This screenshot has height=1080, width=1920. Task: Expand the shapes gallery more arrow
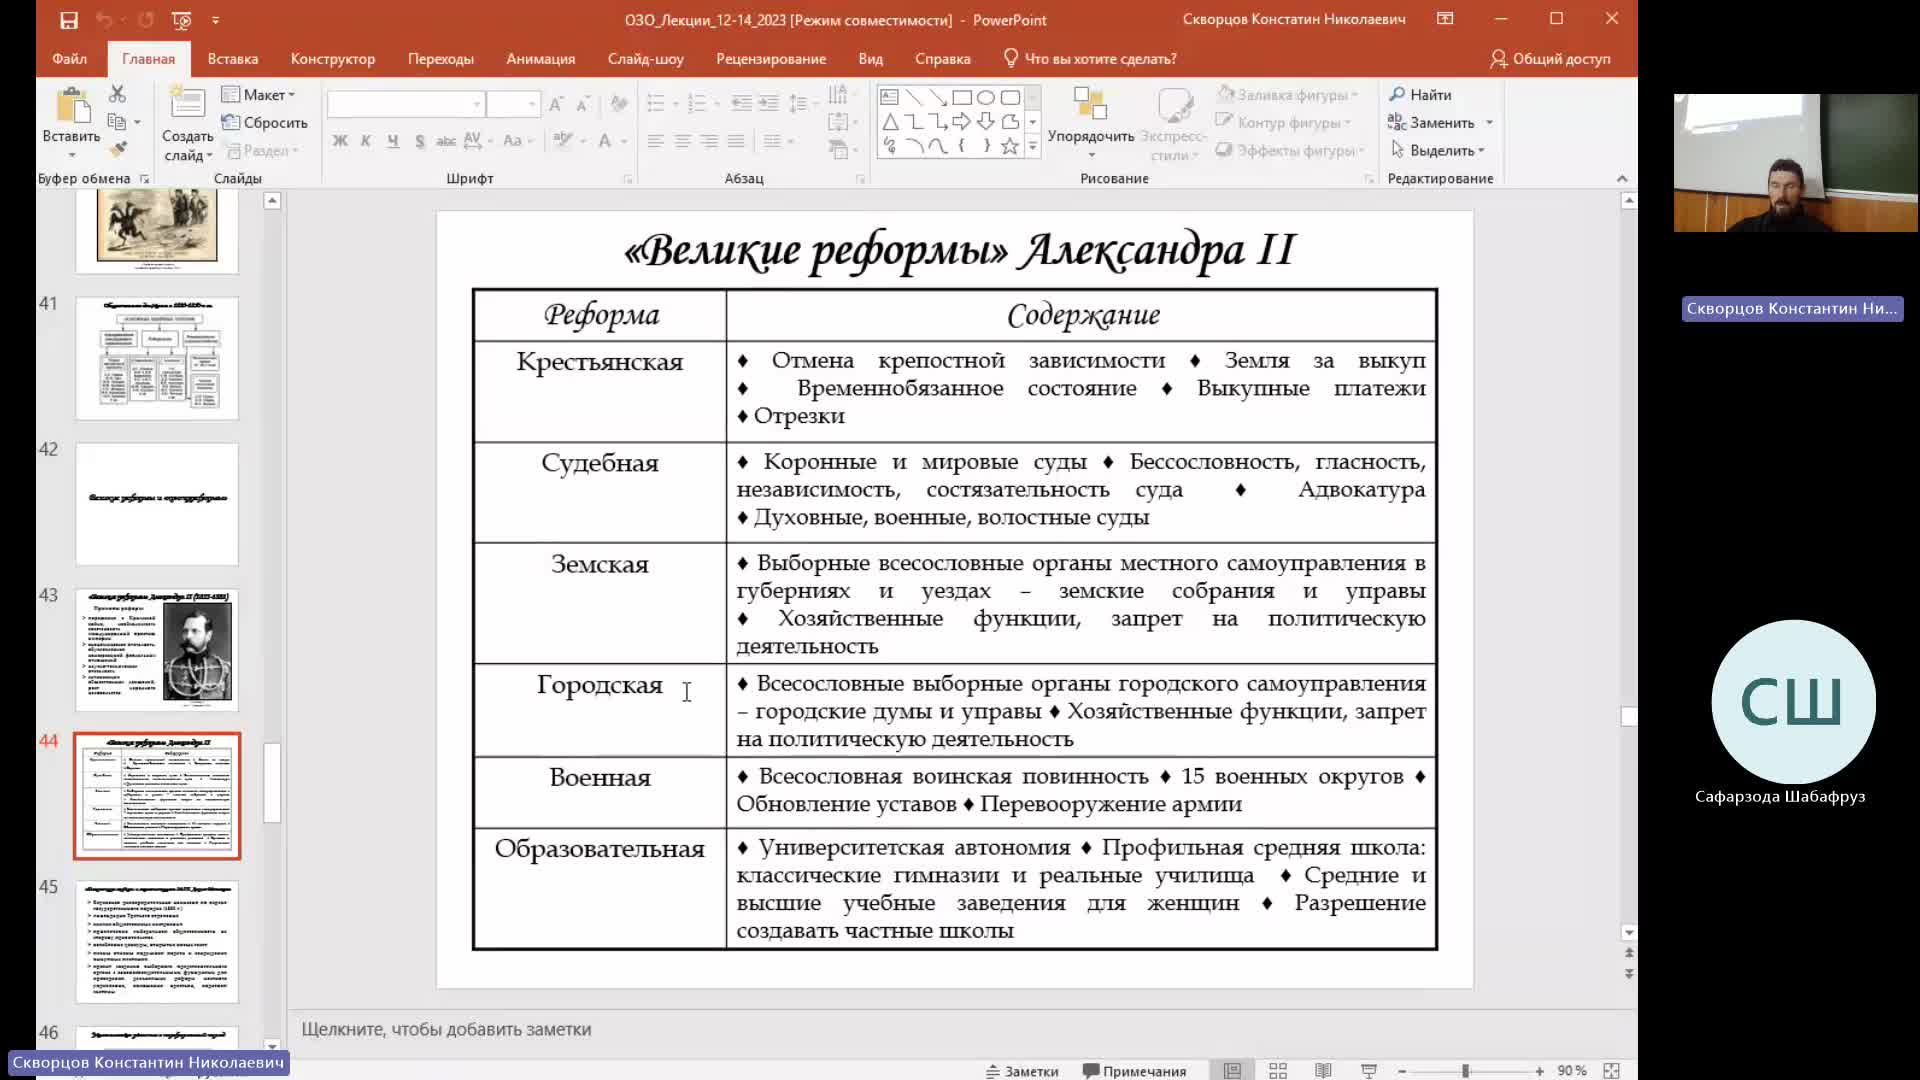[x=1032, y=147]
